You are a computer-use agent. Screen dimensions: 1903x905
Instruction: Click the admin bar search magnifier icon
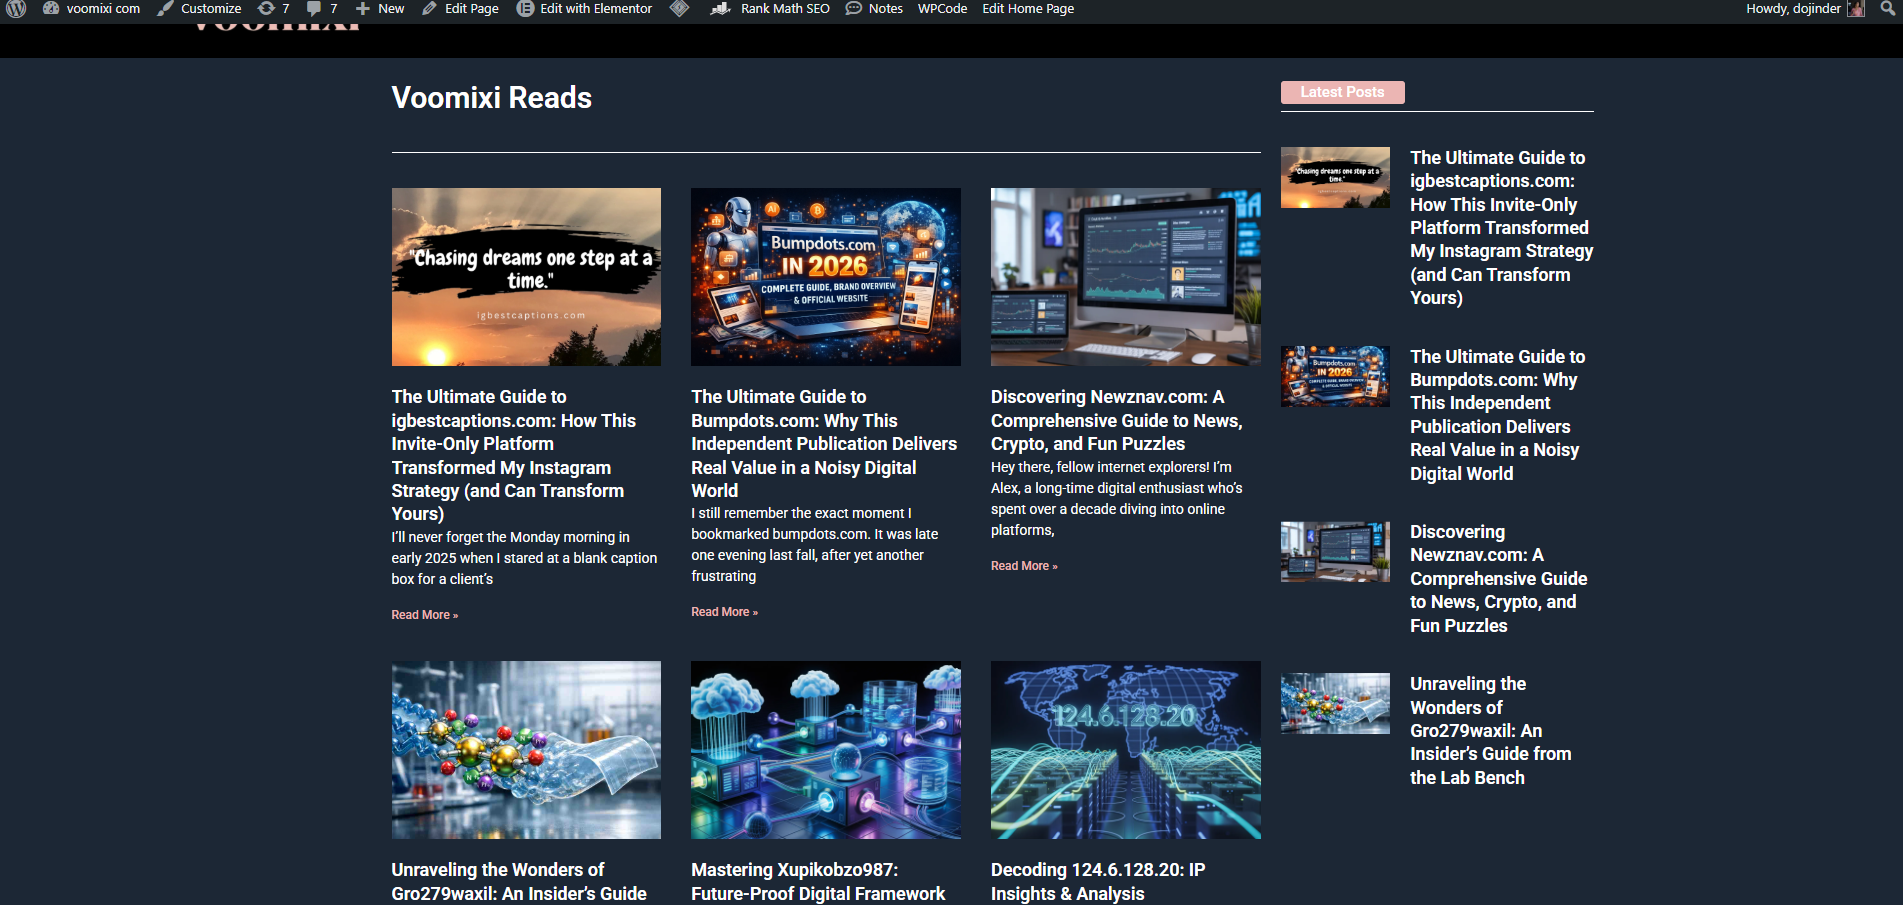pos(1887,8)
